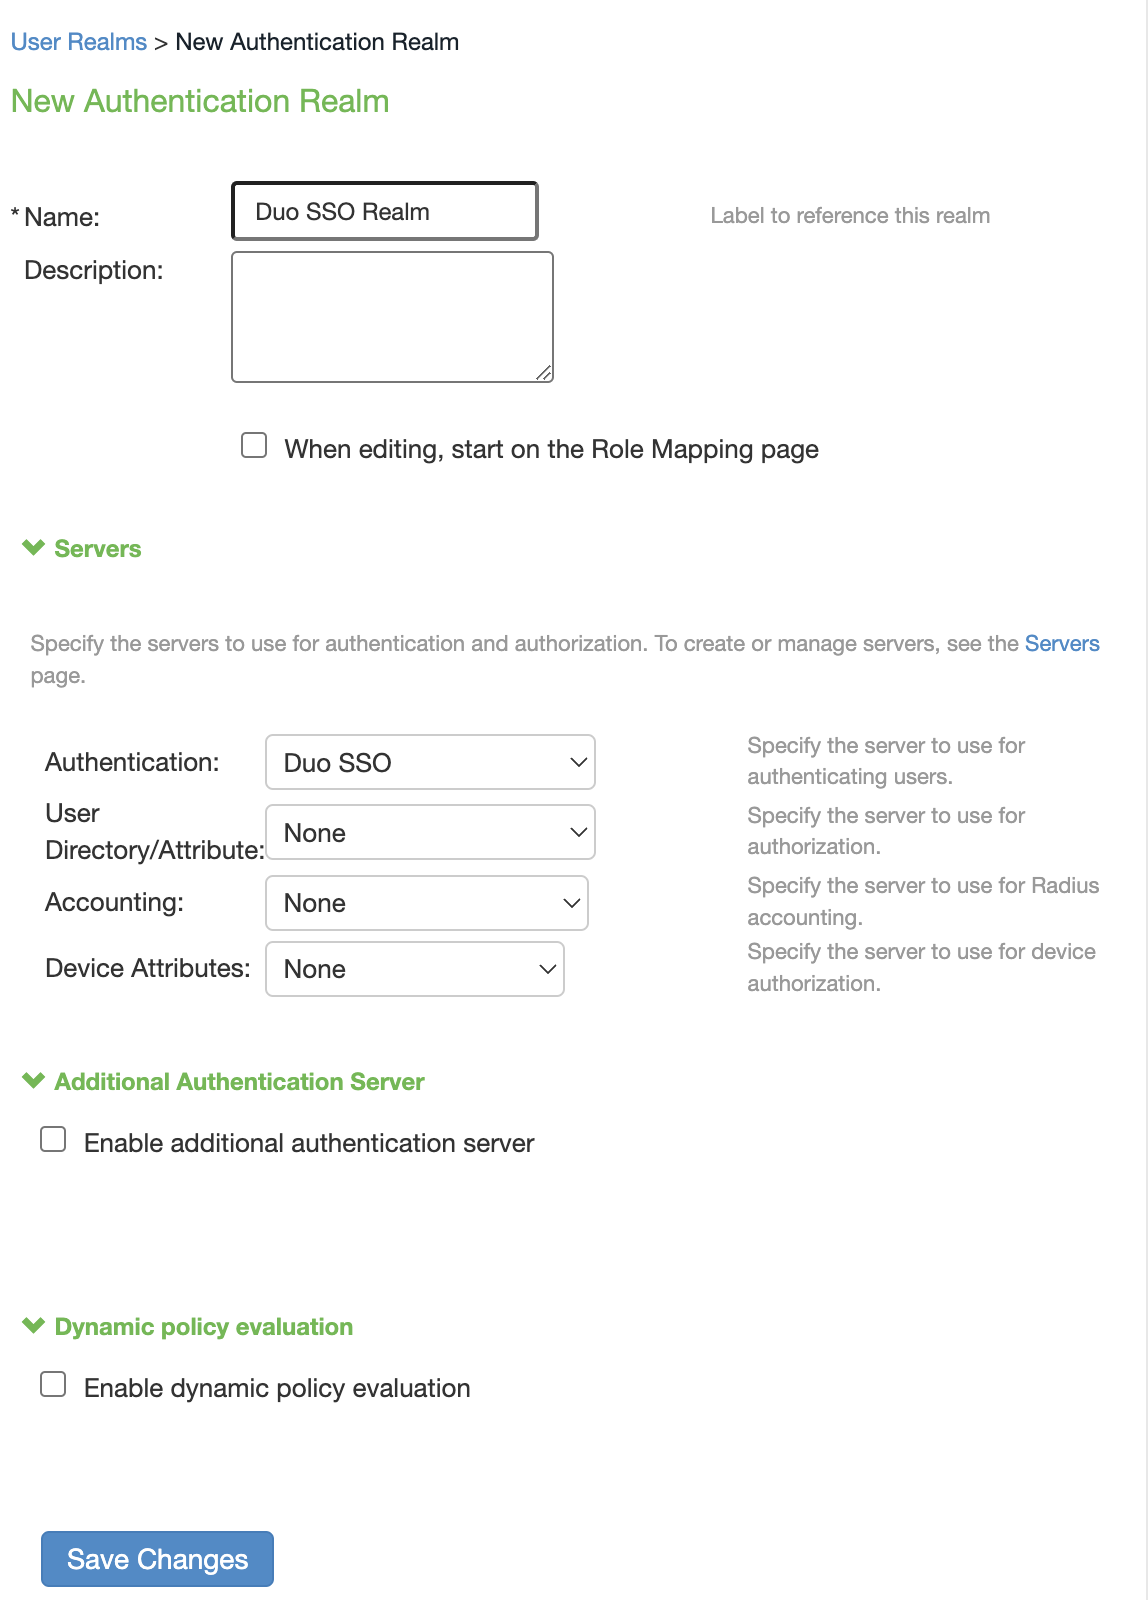Collapse the Servers section chevron
Image resolution: width=1148 pixels, height=1600 pixels.
(32, 547)
